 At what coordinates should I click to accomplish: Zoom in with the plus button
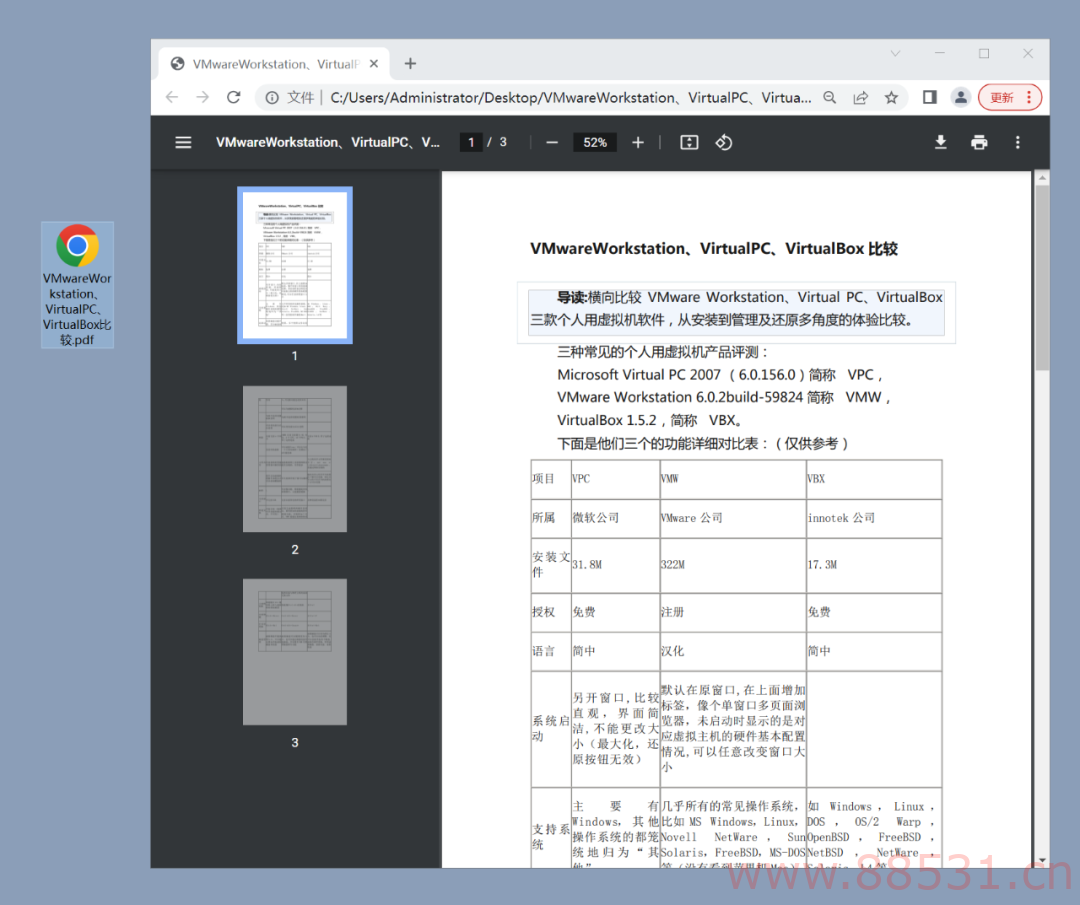tap(638, 143)
